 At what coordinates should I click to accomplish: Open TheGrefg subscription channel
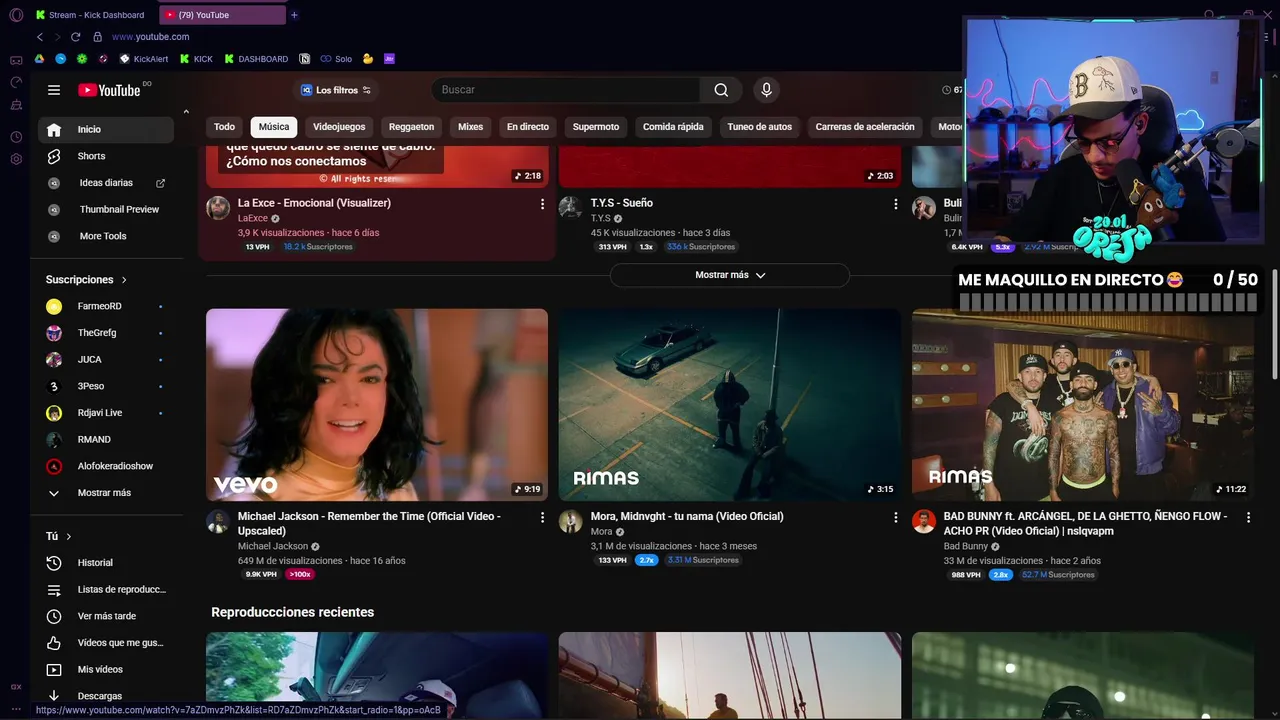click(106, 333)
